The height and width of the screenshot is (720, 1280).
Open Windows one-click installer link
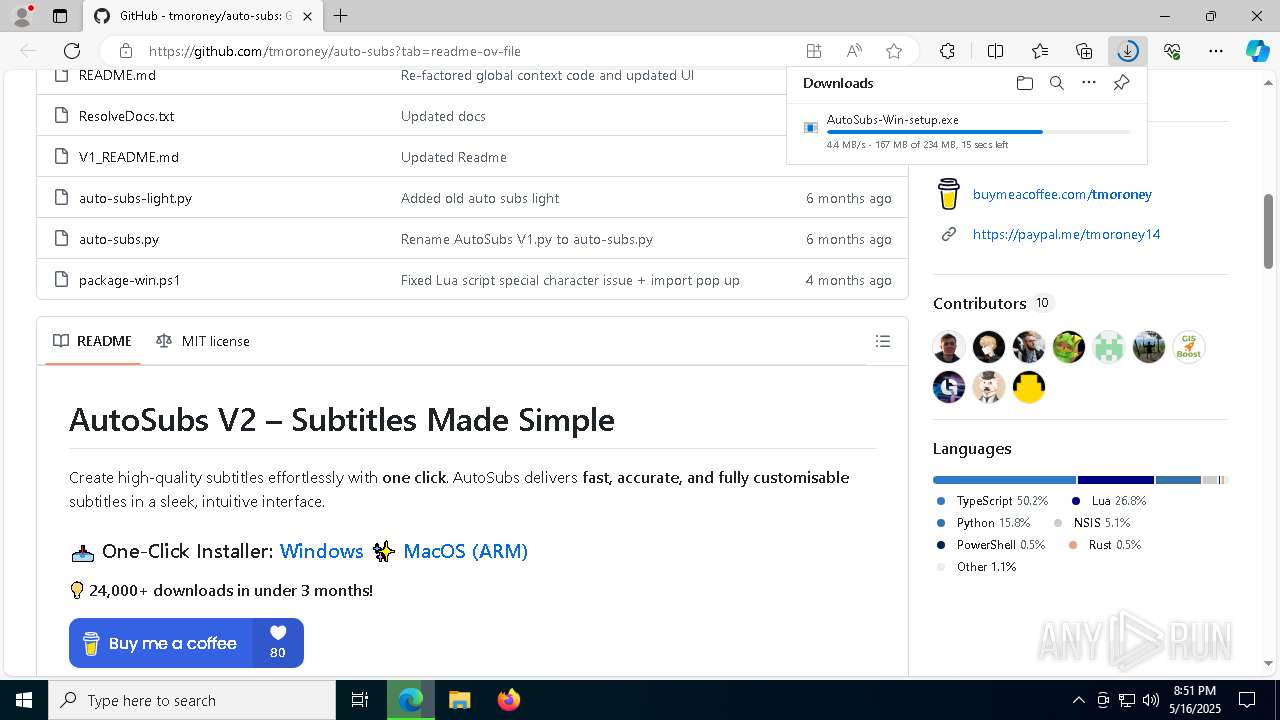(321, 551)
